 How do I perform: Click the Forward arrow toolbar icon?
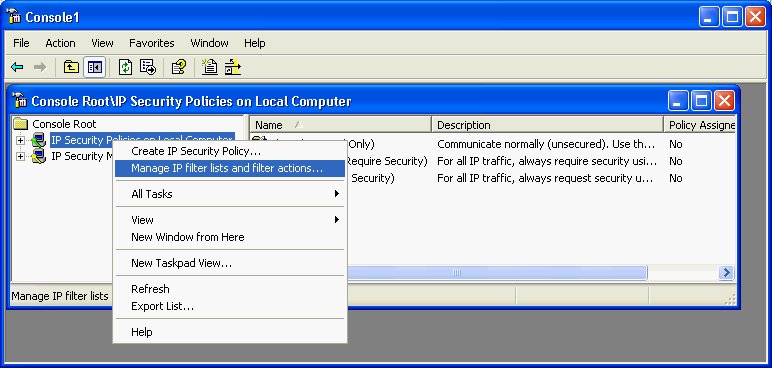(40, 67)
